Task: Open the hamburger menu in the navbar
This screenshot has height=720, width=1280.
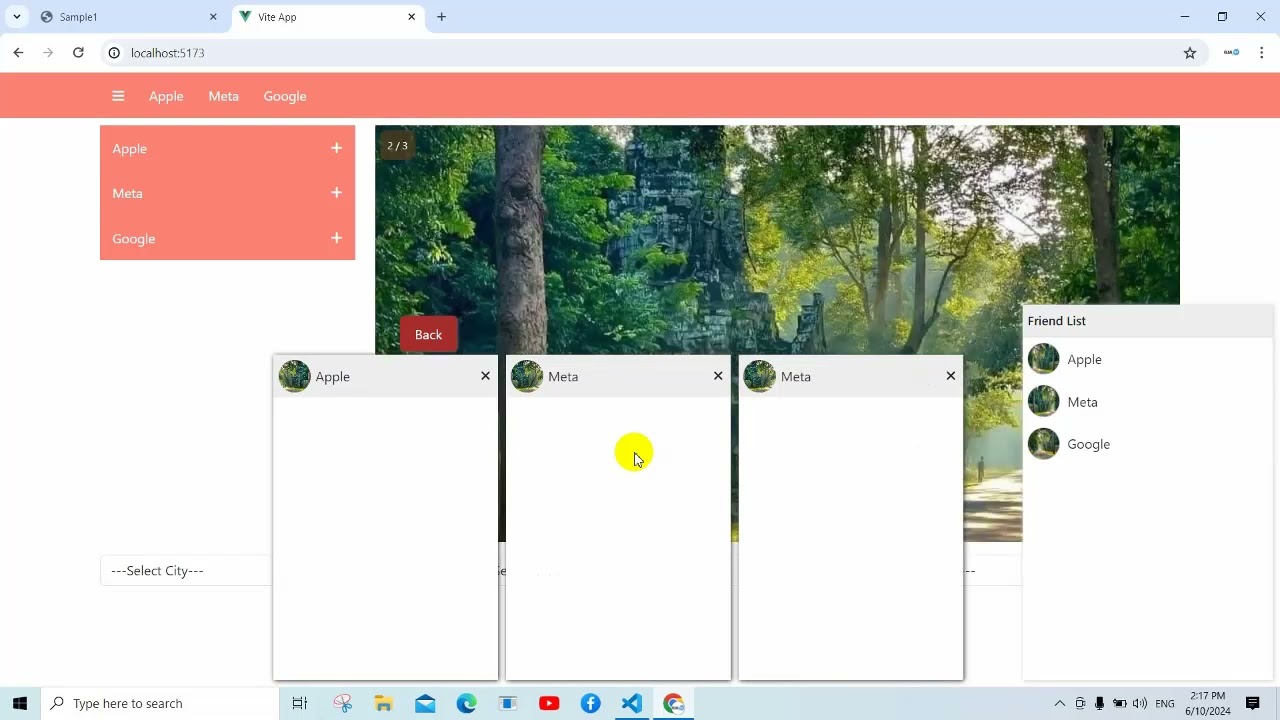Action: coord(118,96)
